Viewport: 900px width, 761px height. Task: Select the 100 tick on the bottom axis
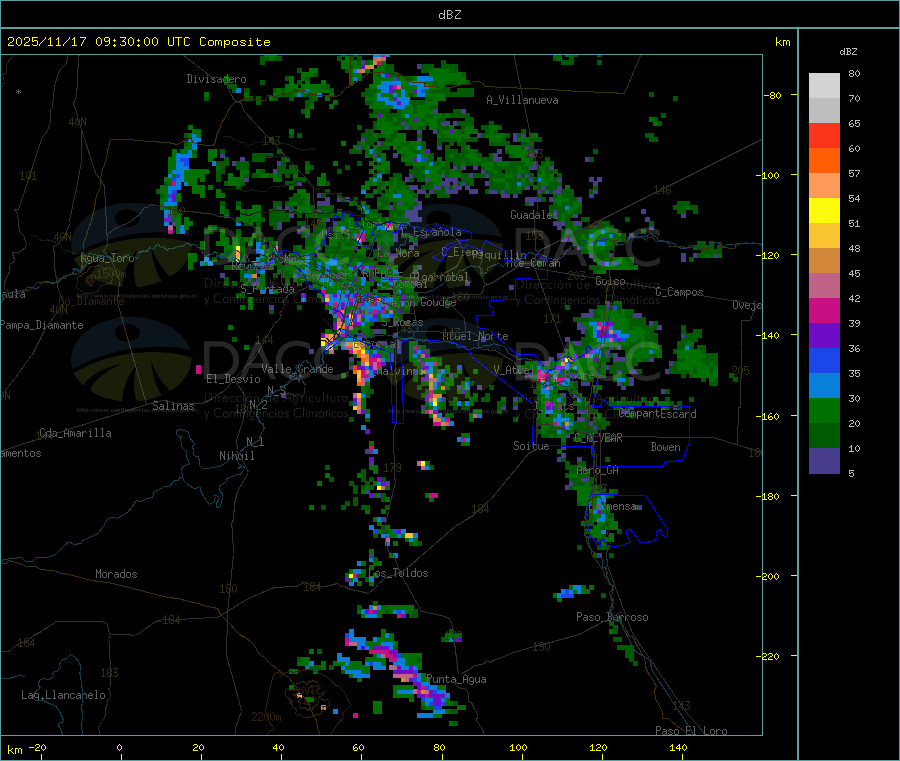[x=518, y=747]
